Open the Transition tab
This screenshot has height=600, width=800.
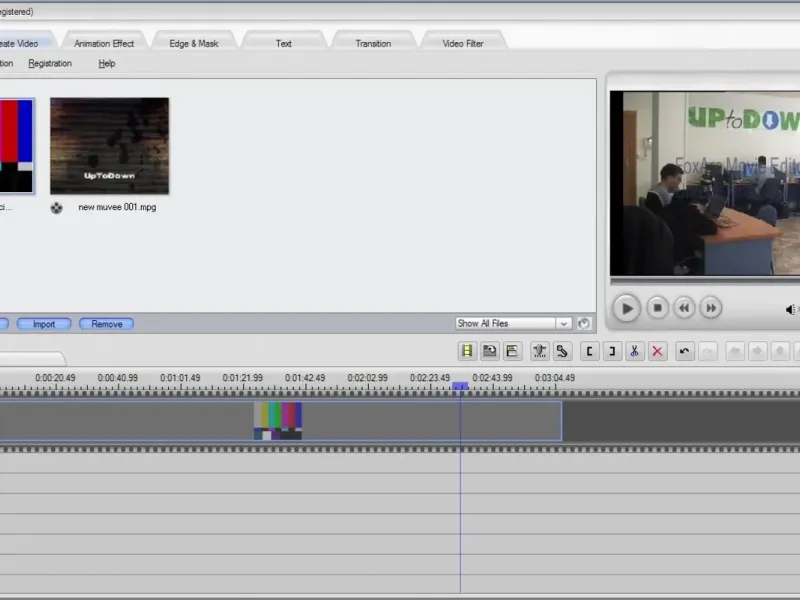[374, 43]
